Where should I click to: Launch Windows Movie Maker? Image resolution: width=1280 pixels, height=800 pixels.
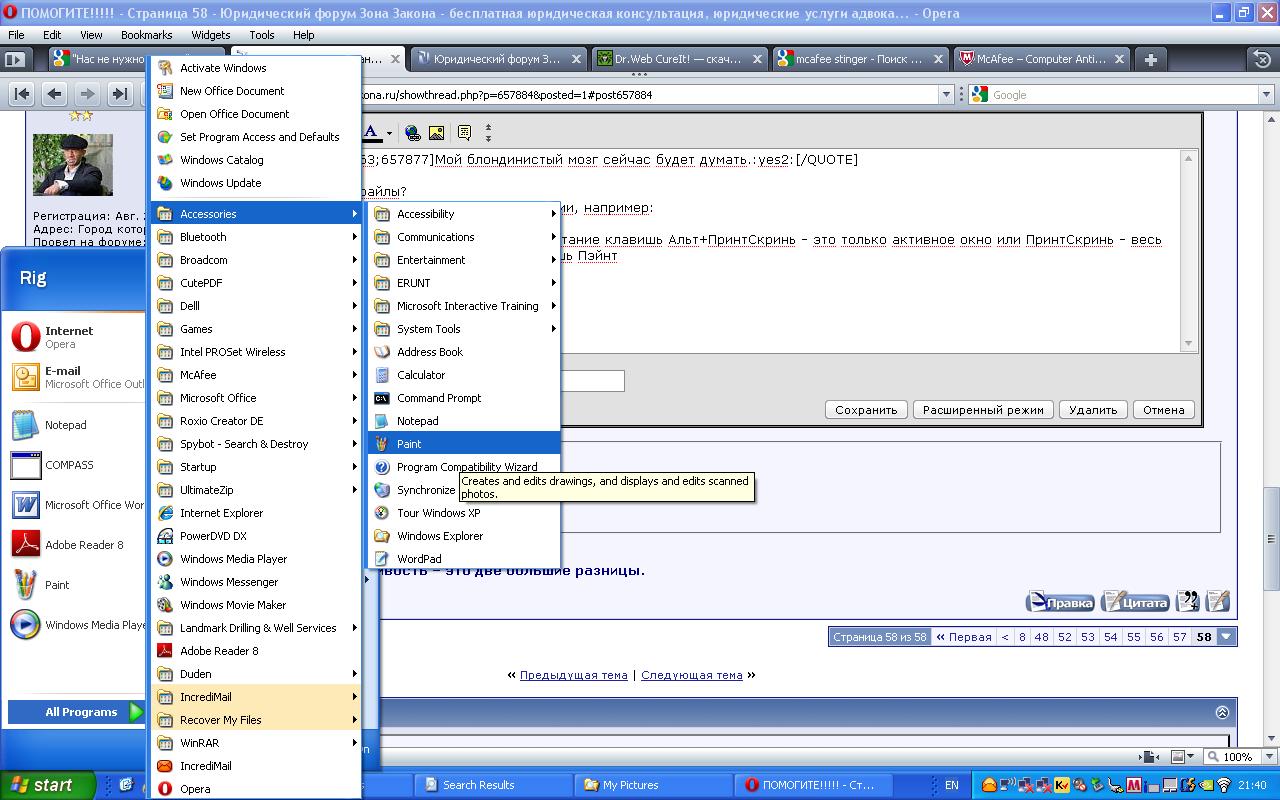pos(256,605)
